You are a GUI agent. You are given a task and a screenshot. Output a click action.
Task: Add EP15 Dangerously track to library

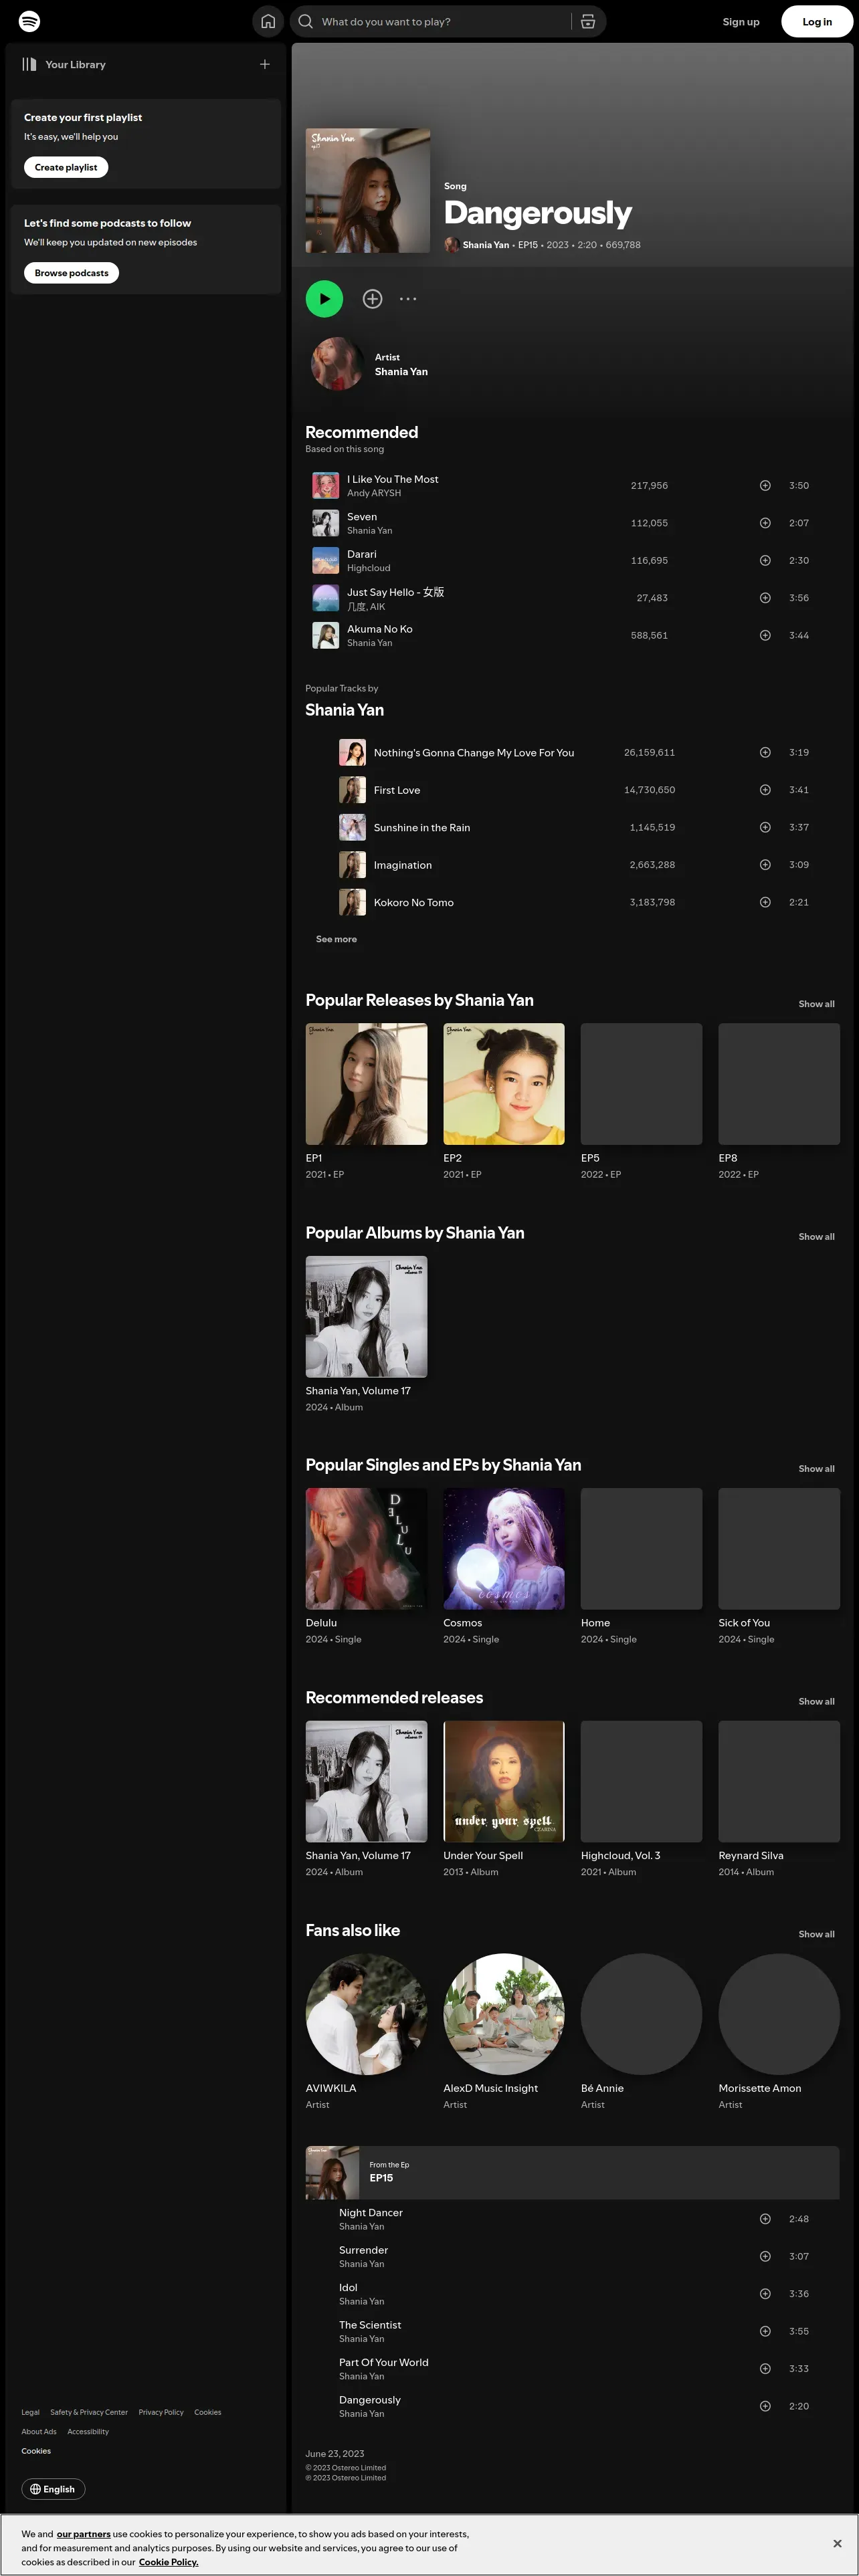(765, 2406)
